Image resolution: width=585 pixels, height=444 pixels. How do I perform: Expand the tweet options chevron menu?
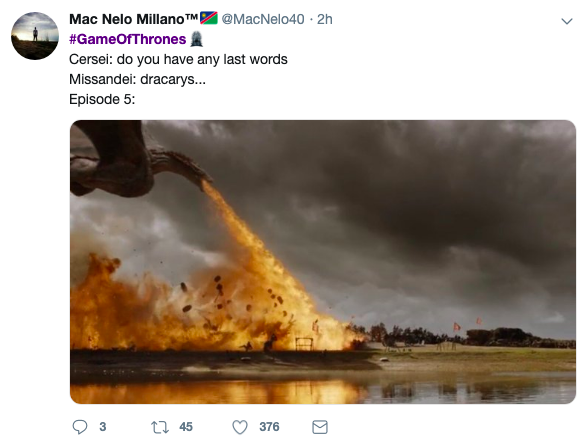tap(567, 21)
